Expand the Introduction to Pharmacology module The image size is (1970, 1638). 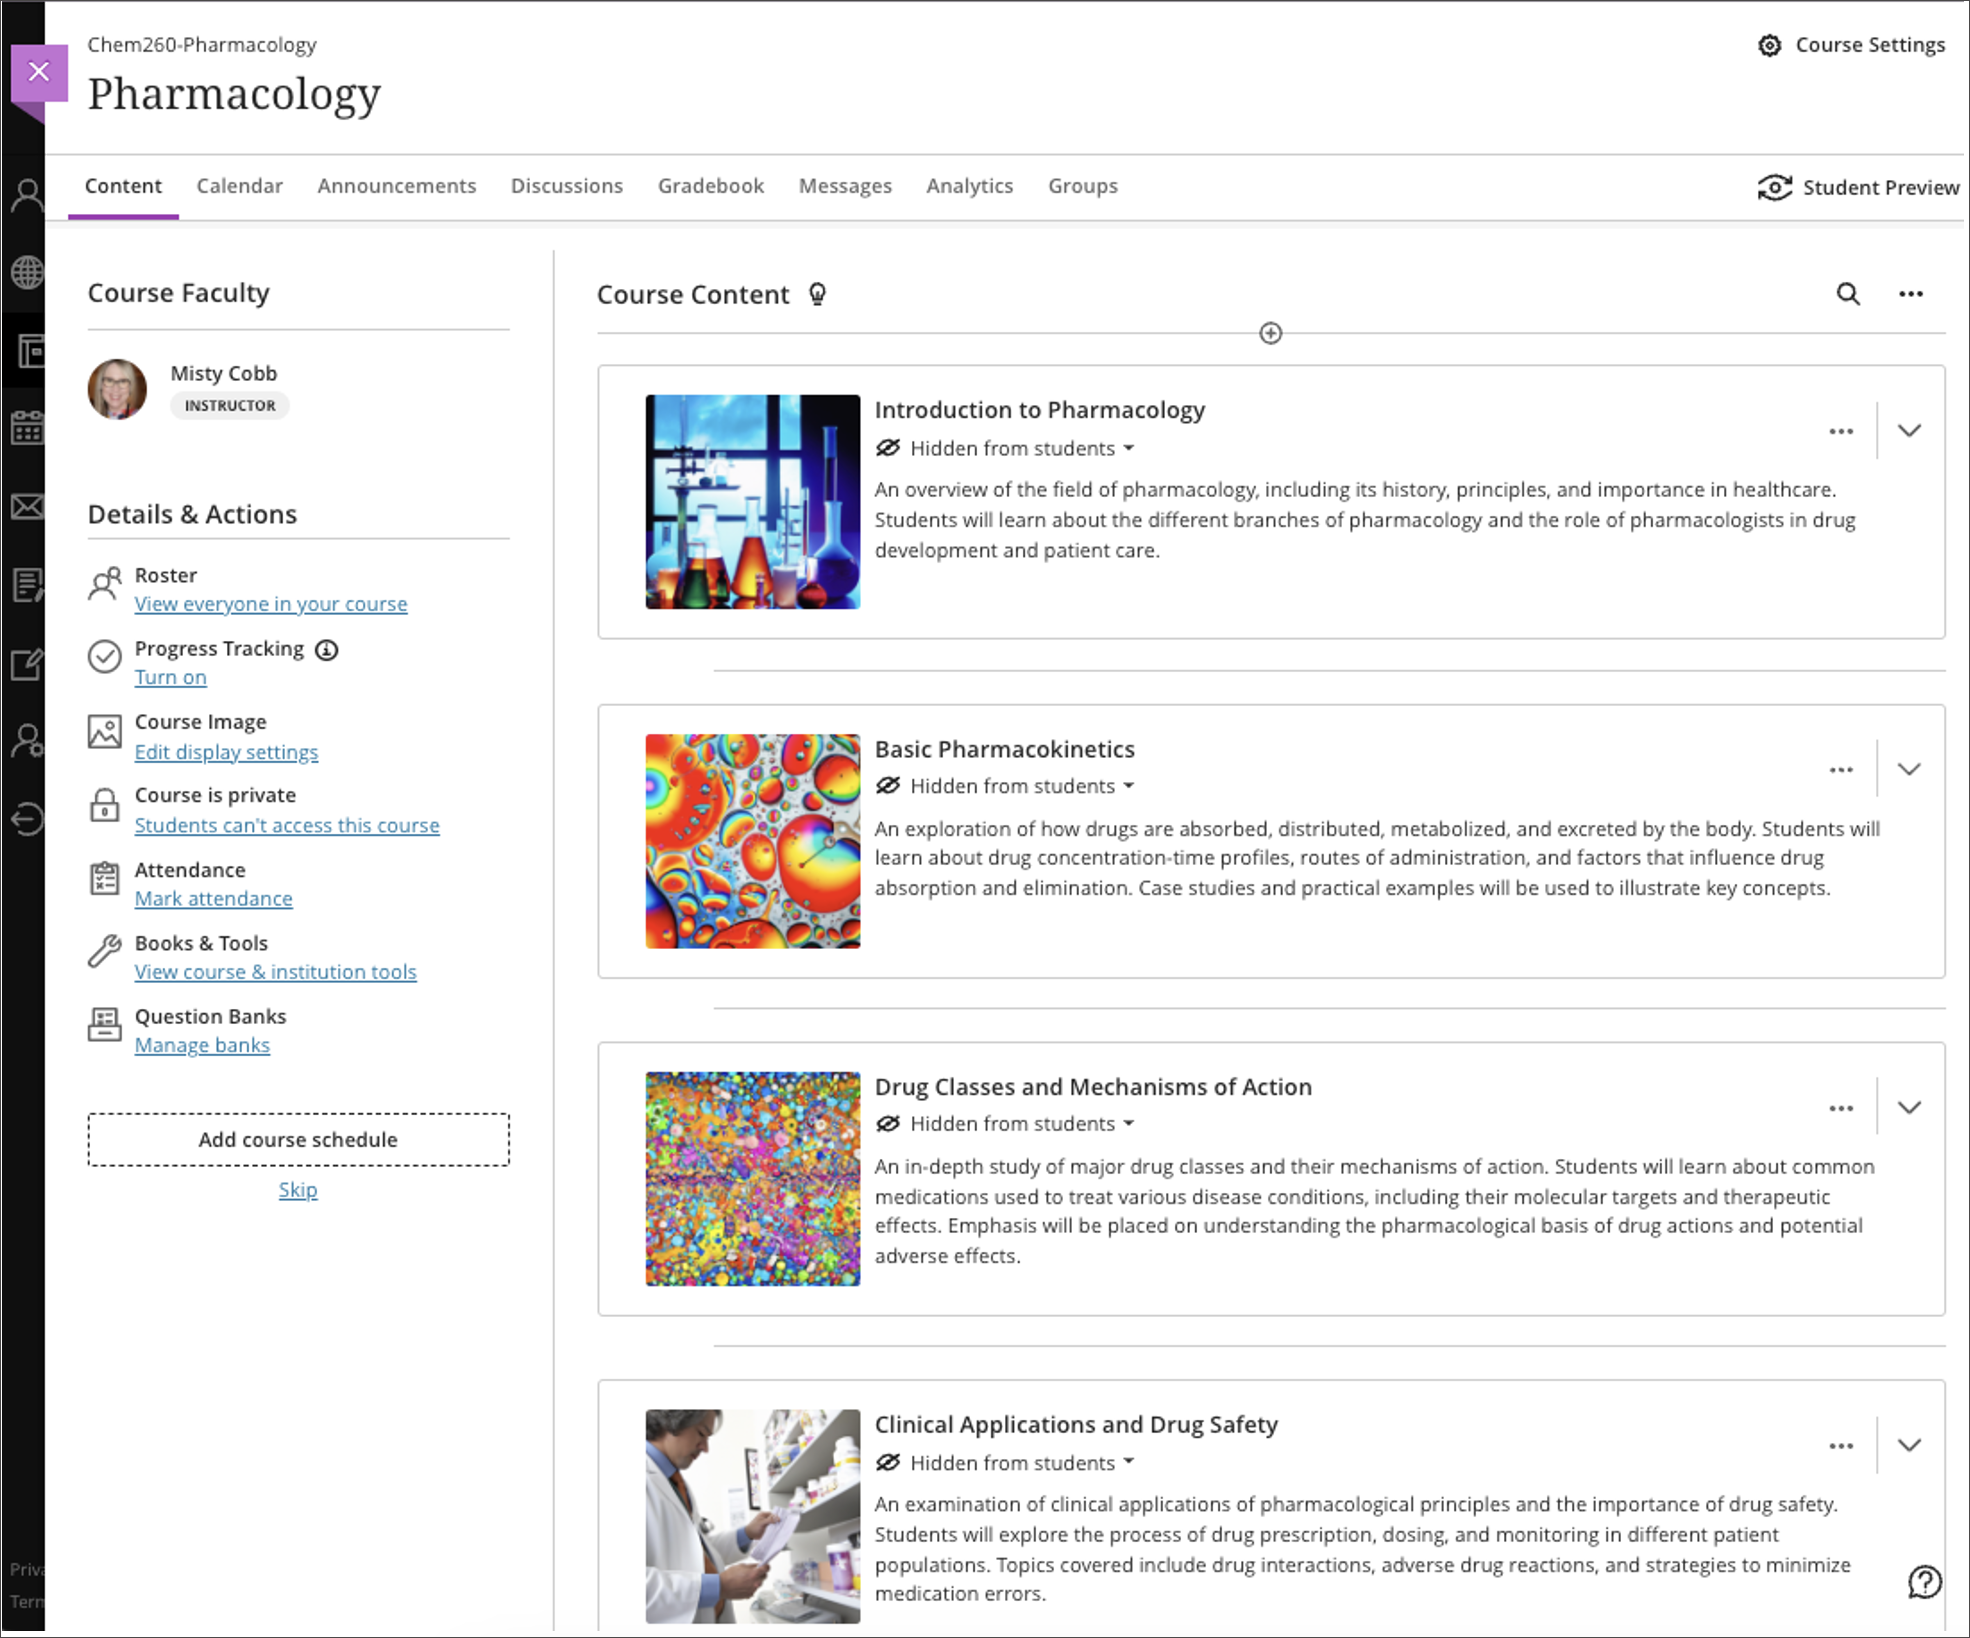coord(1909,431)
